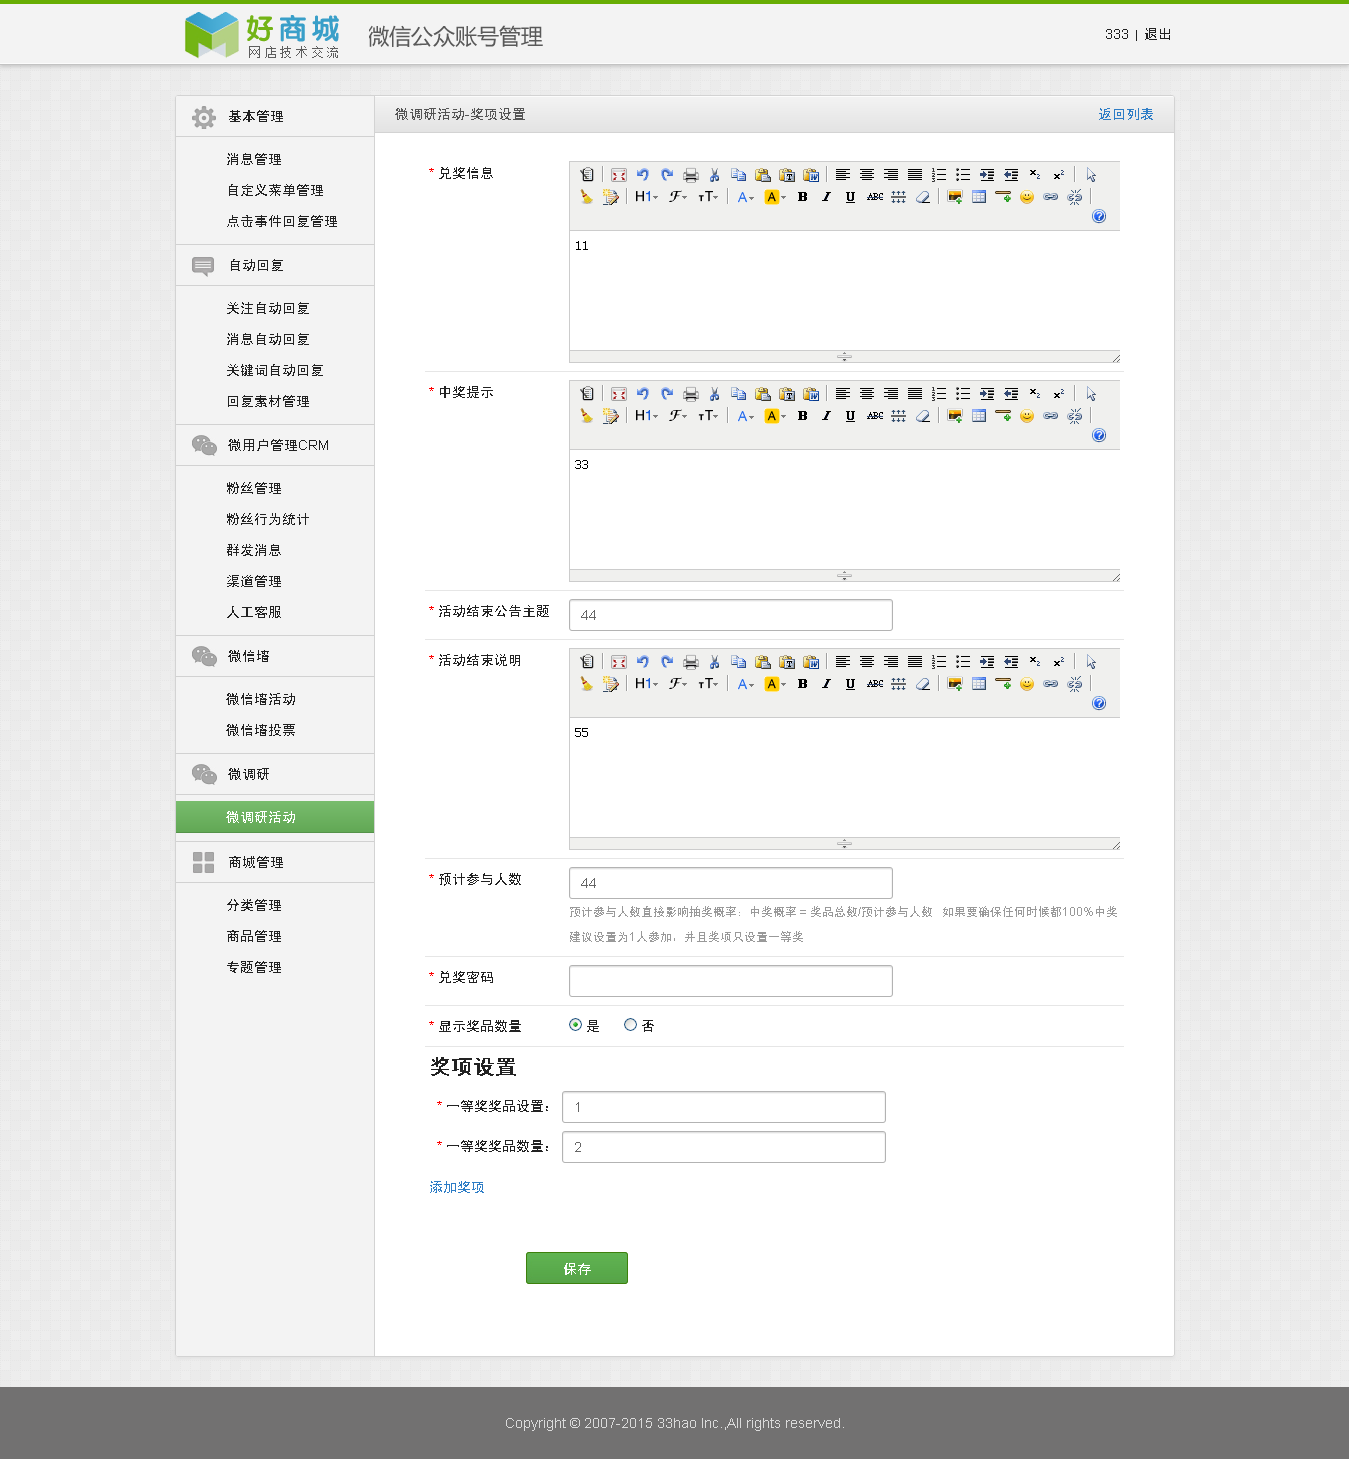
Task: Click the 兑奖密码 input field
Action: coord(731,981)
